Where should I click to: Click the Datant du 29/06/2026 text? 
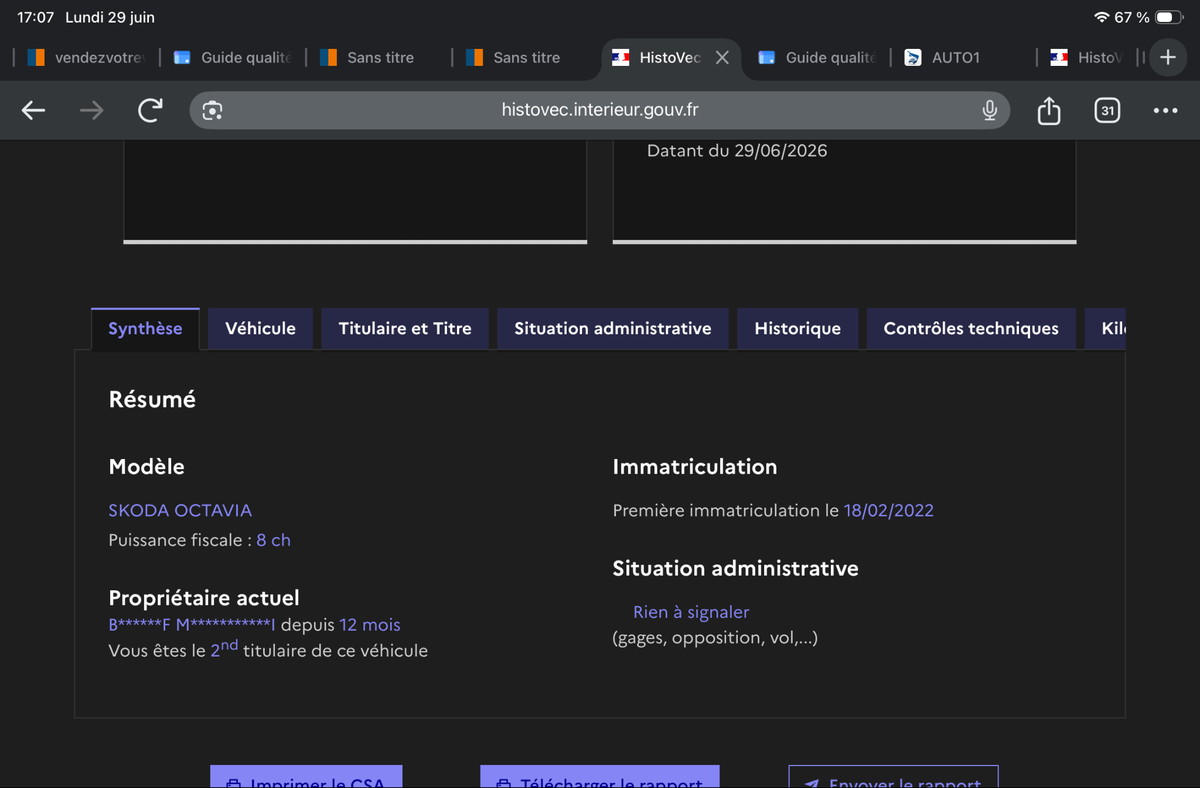click(x=737, y=151)
